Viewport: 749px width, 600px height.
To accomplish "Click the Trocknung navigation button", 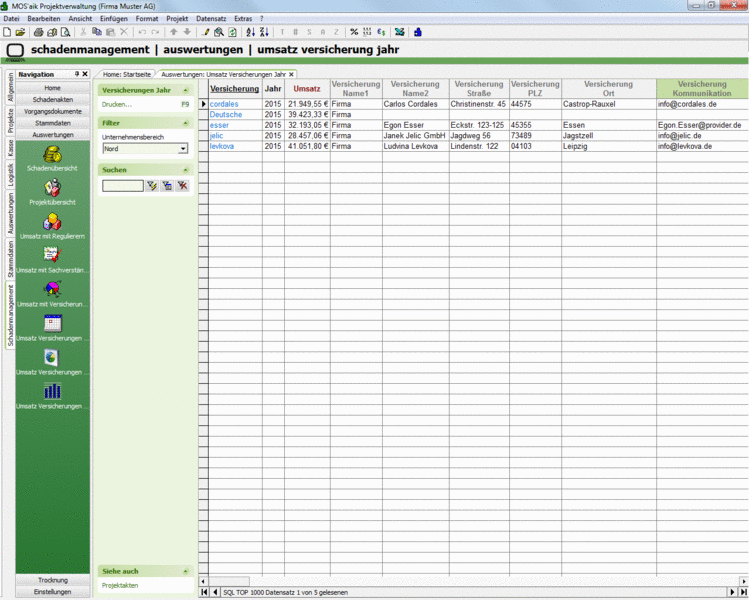I will coord(53,580).
